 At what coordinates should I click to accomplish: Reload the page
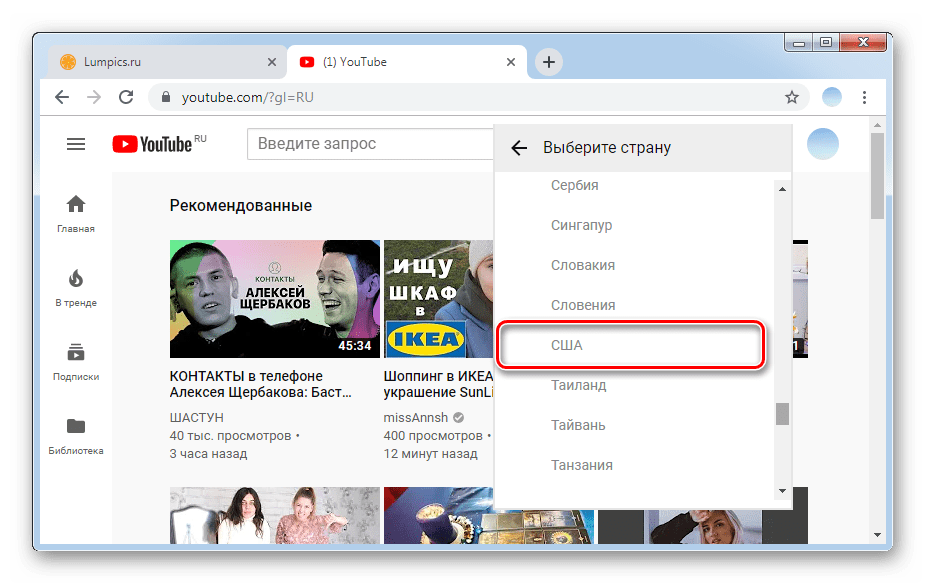pos(126,97)
